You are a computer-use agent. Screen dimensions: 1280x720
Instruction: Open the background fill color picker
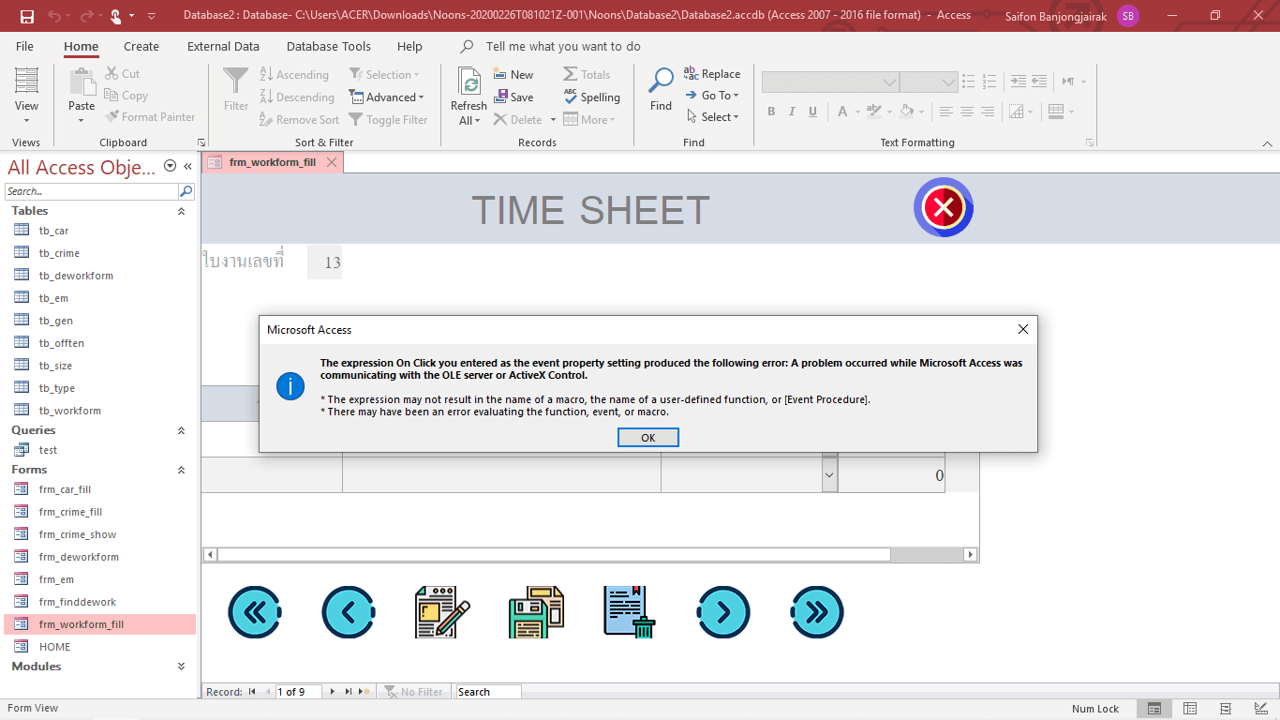click(921, 112)
